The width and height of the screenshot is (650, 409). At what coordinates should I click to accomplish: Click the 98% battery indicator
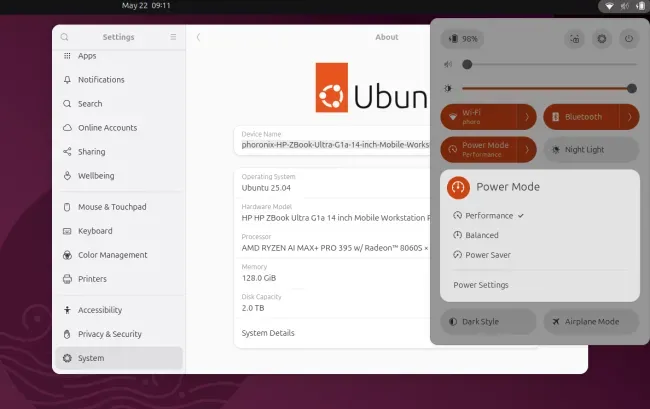[x=463, y=39]
